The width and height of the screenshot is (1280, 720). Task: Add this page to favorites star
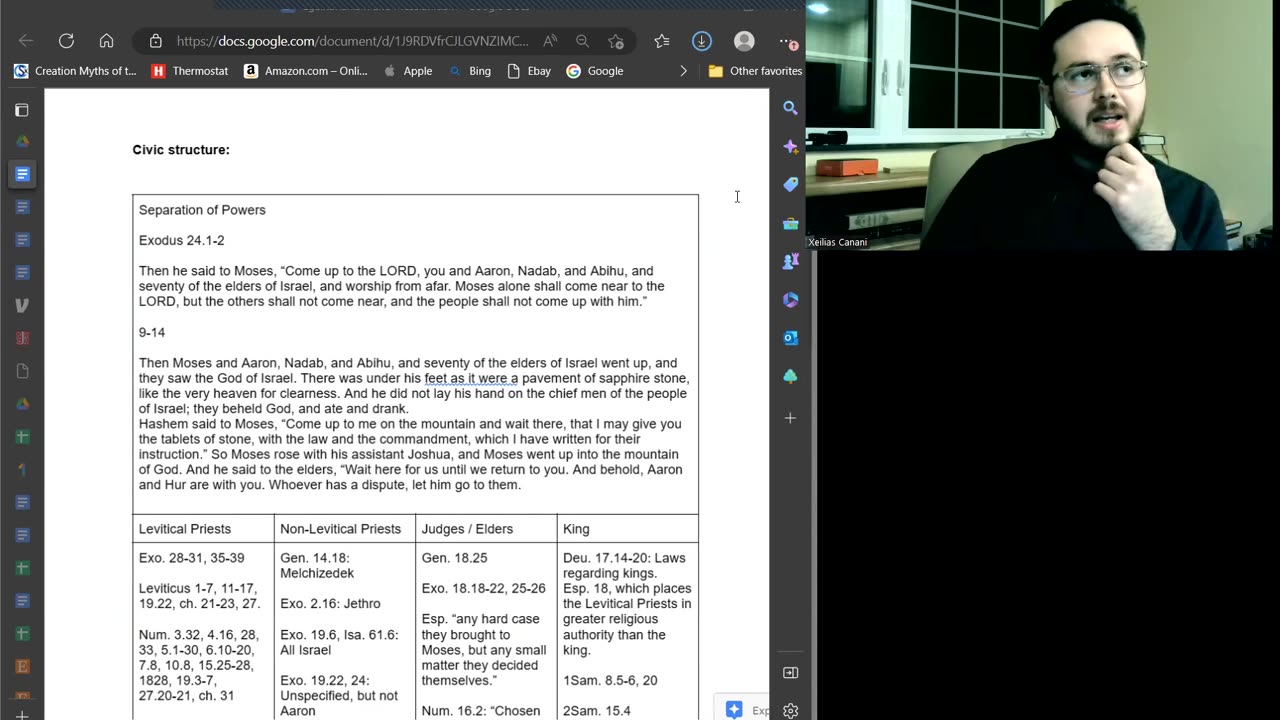(x=616, y=41)
